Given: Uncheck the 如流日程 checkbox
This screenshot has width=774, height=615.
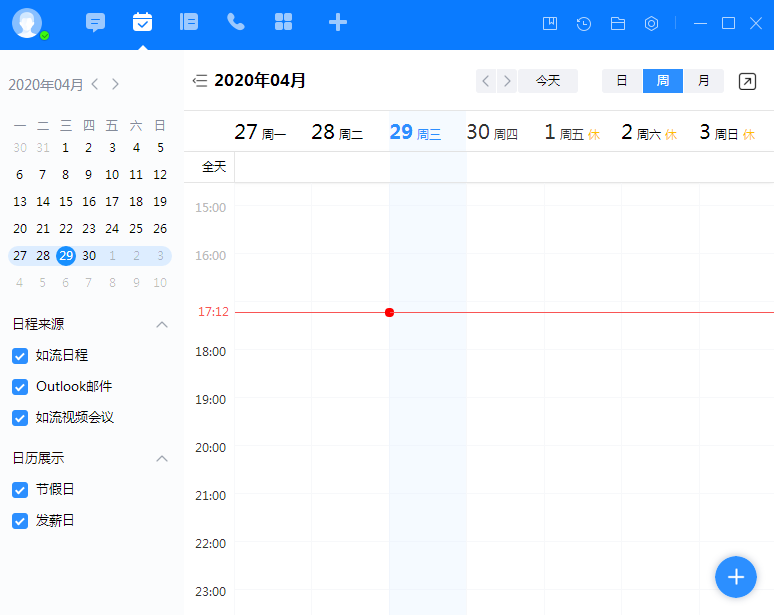Looking at the screenshot, I should click(x=20, y=356).
